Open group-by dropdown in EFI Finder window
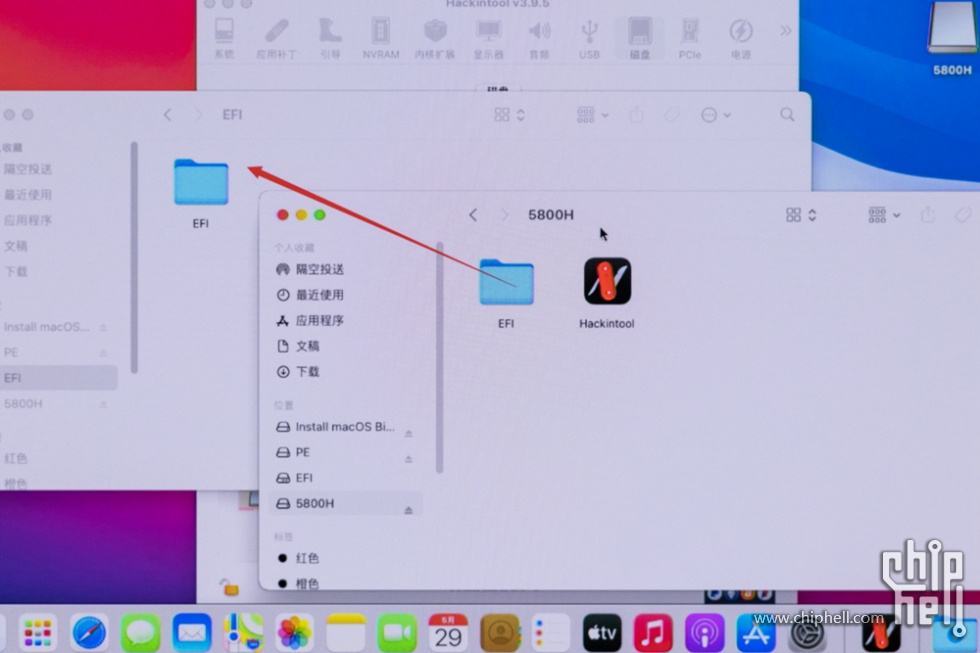The image size is (980, 653). (x=592, y=114)
